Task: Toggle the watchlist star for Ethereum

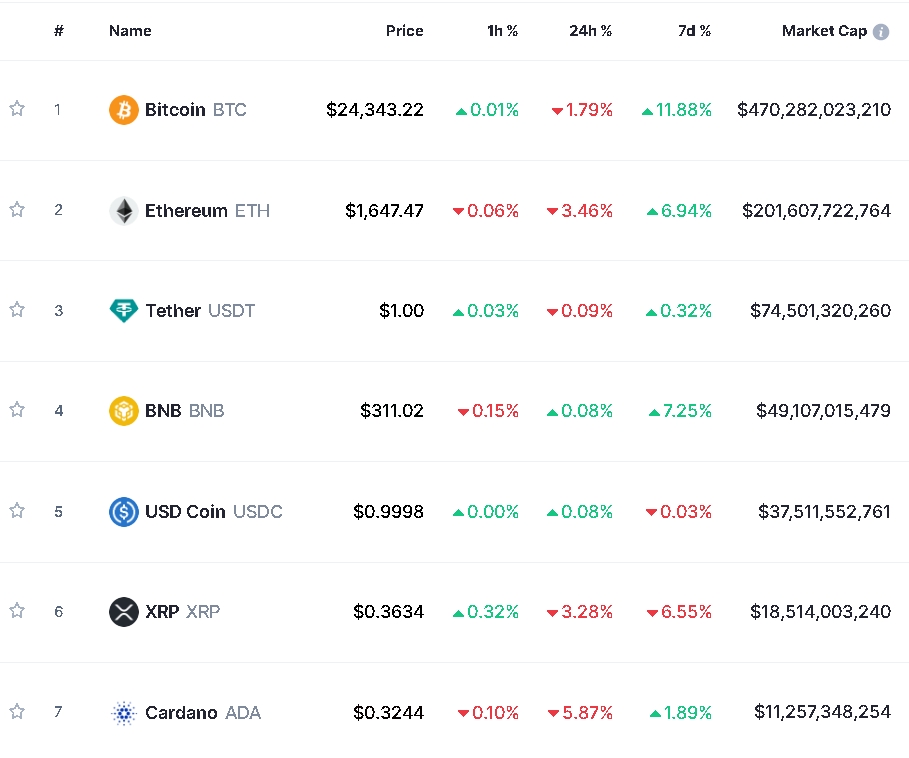Action: 17,210
